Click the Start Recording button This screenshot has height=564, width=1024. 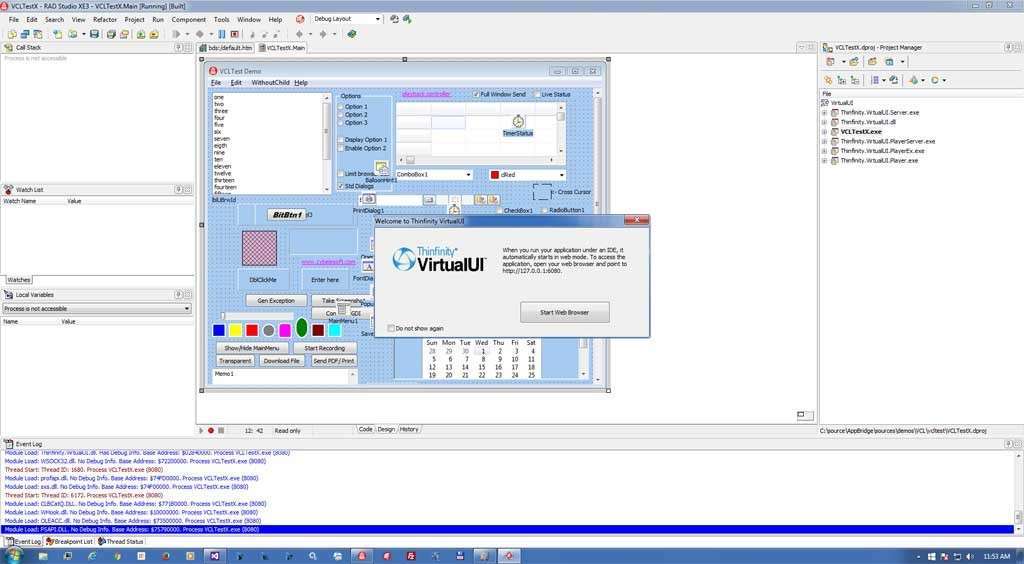pyautogui.click(x=325, y=349)
